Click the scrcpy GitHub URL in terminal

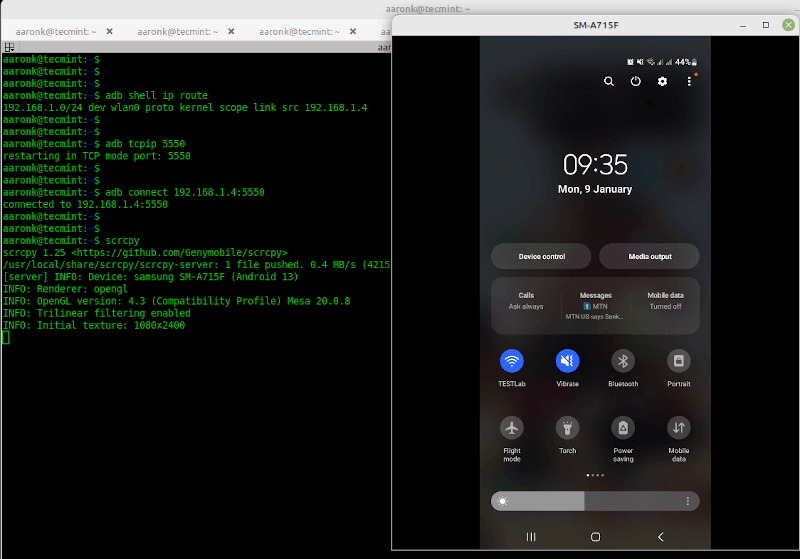coord(179,252)
